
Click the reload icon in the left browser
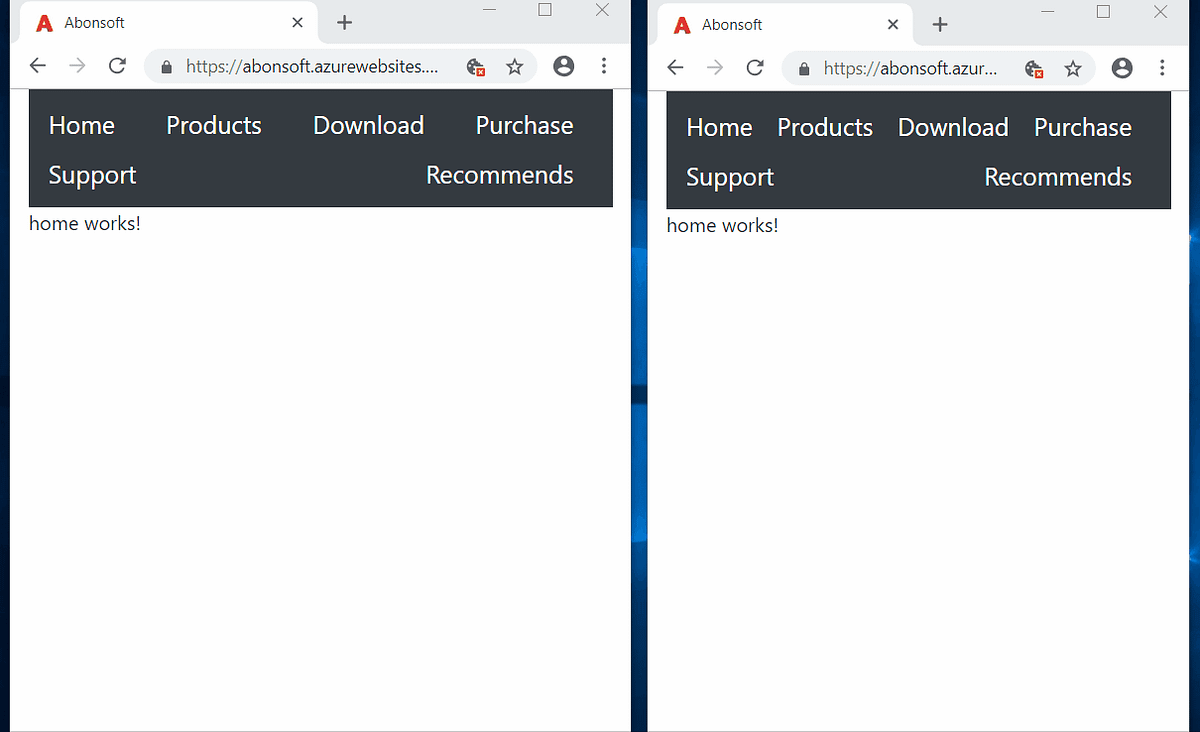(117, 65)
